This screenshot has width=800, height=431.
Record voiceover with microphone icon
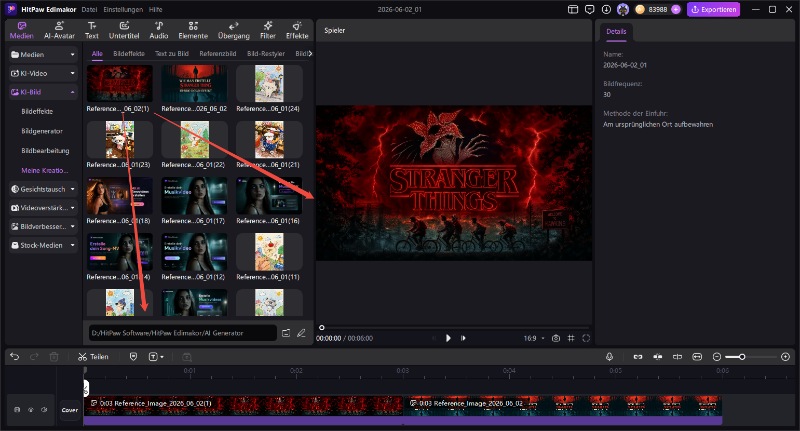tap(609, 357)
